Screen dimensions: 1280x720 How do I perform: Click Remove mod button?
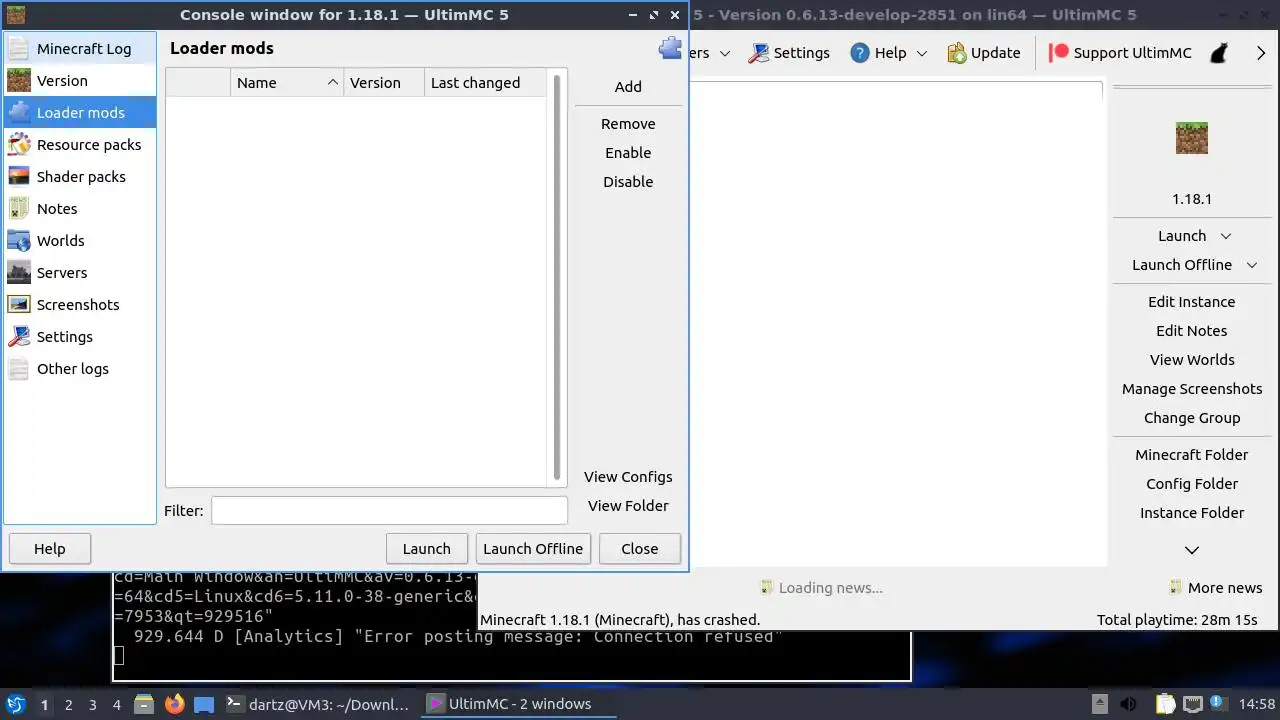628,124
